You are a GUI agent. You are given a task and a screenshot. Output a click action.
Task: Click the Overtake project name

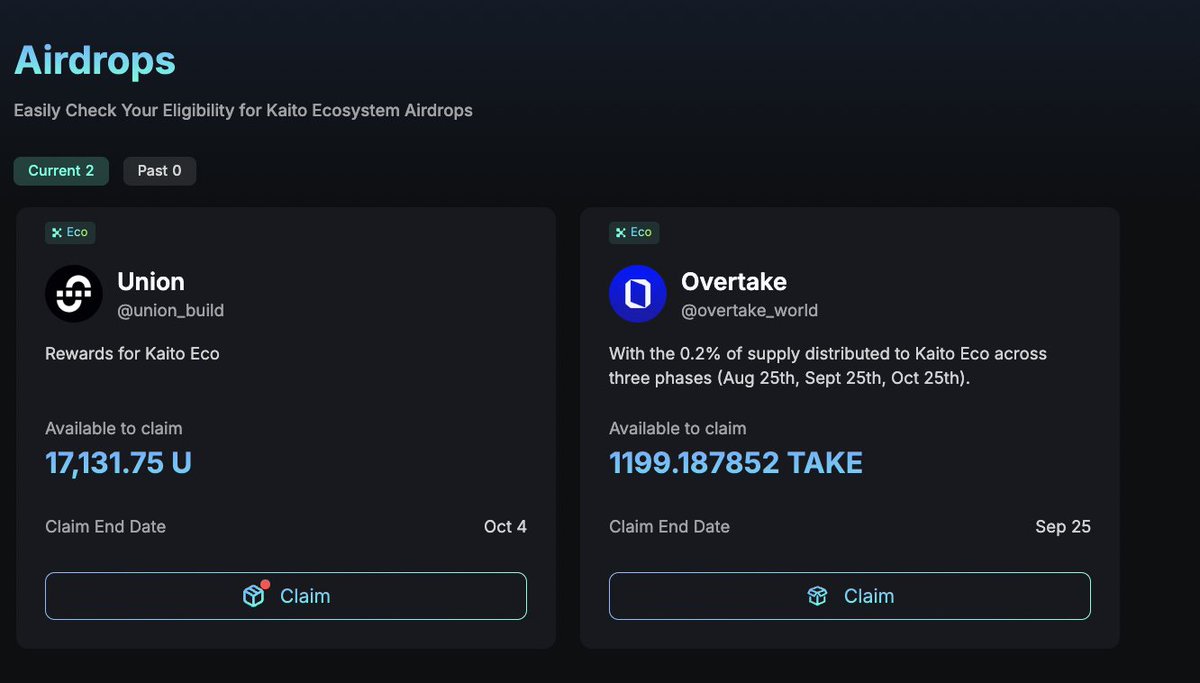point(734,282)
